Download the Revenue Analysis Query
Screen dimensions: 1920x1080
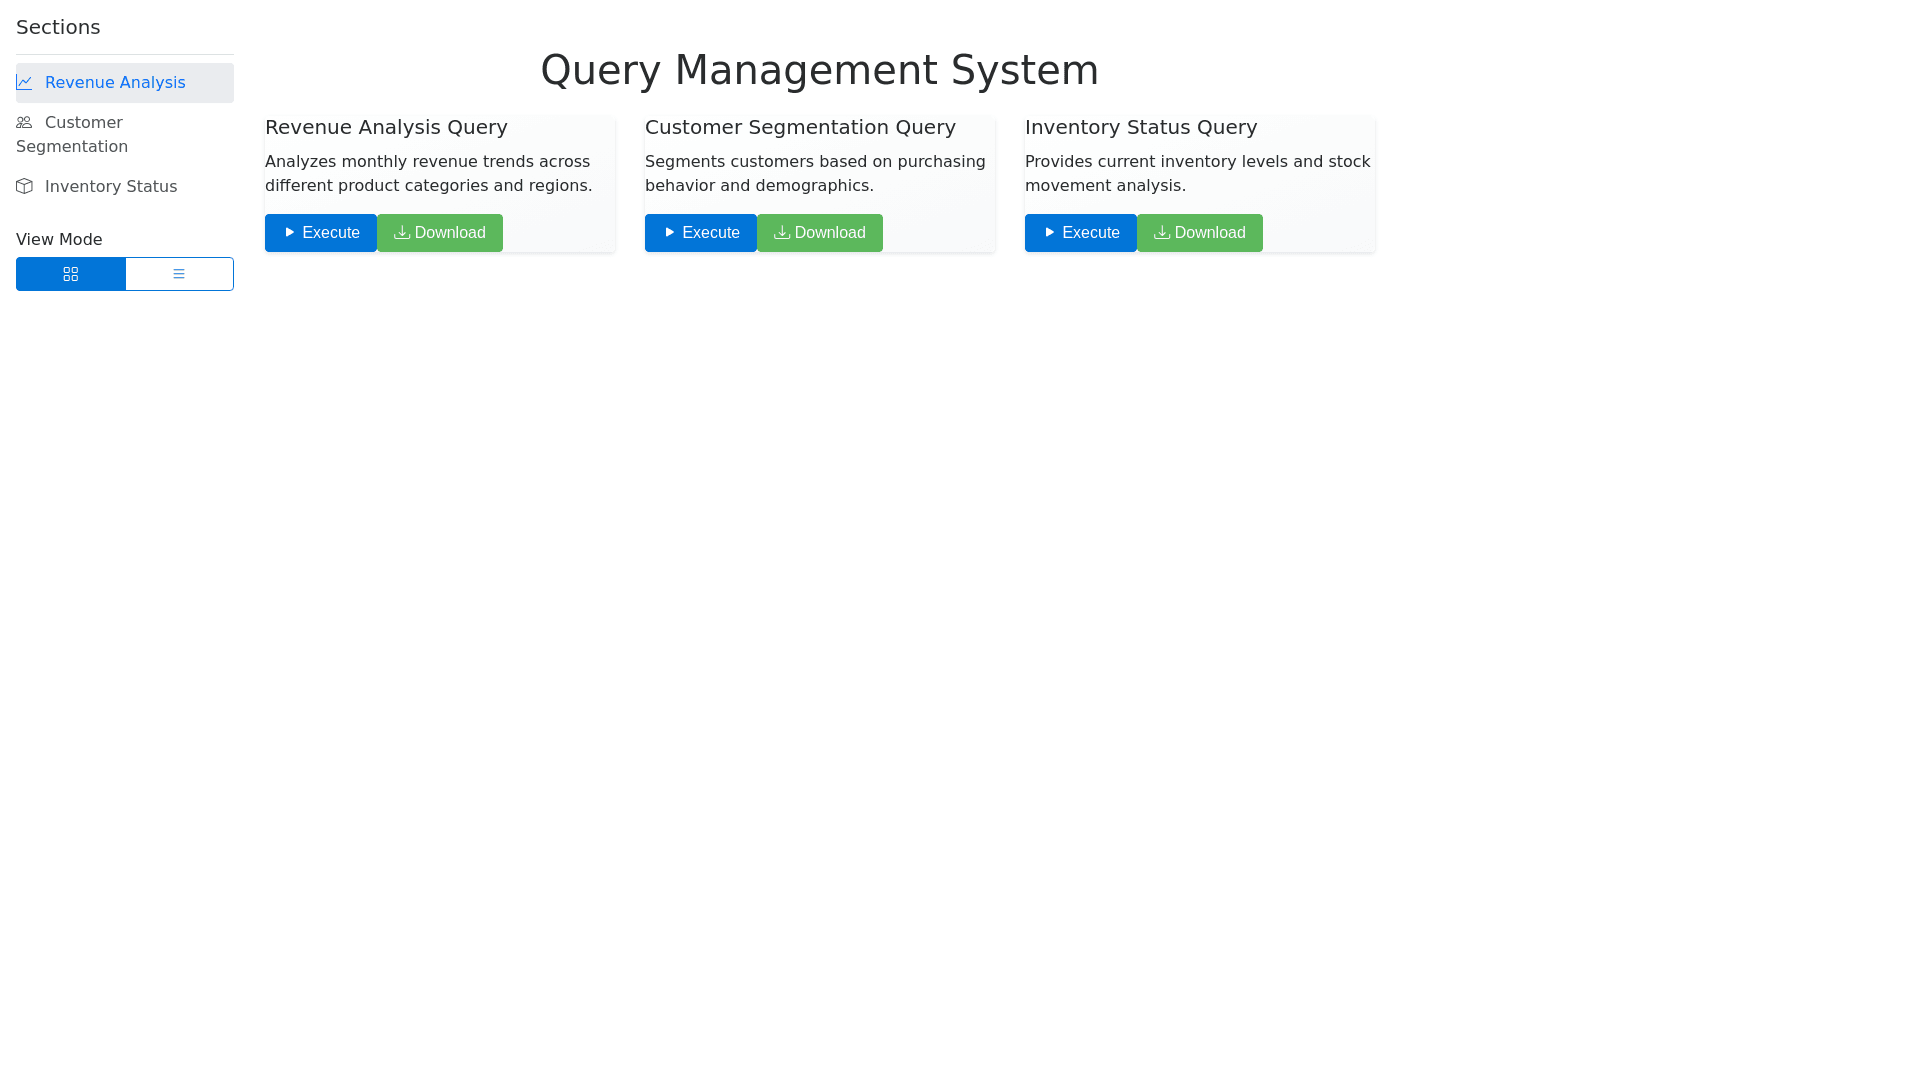(440, 233)
